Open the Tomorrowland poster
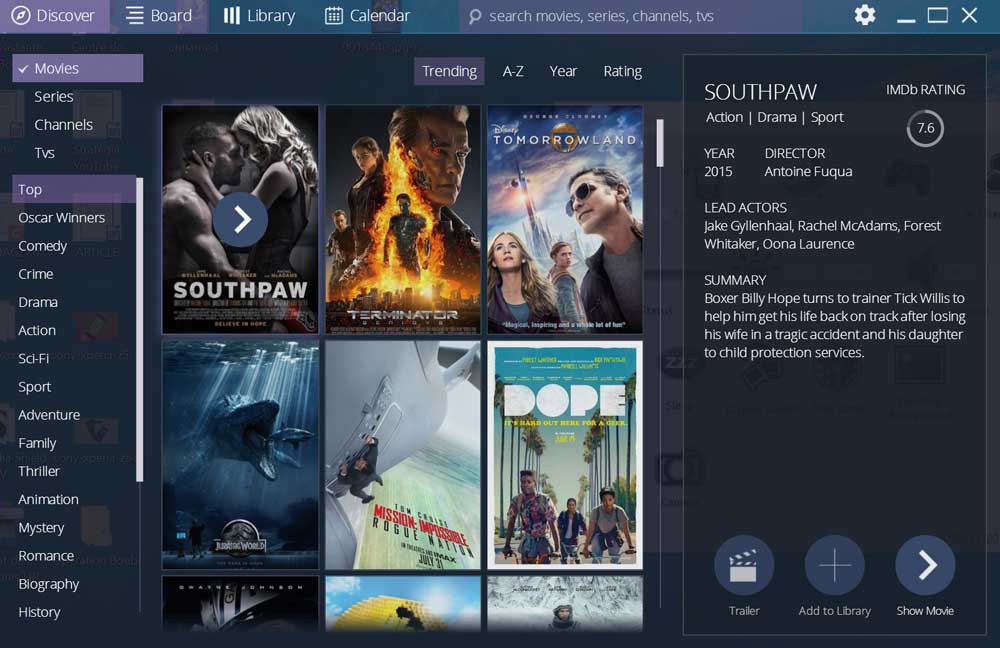The image size is (1000, 648). [565, 219]
